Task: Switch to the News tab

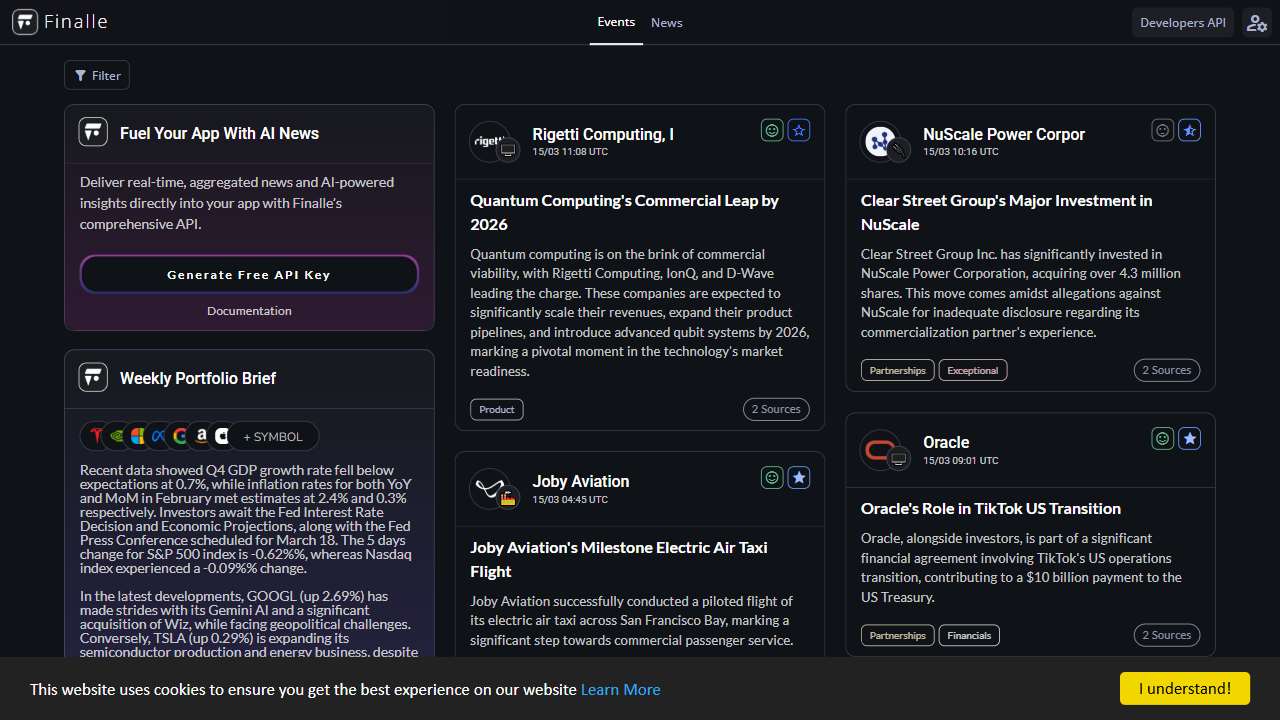Action: (x=667, y=23)
